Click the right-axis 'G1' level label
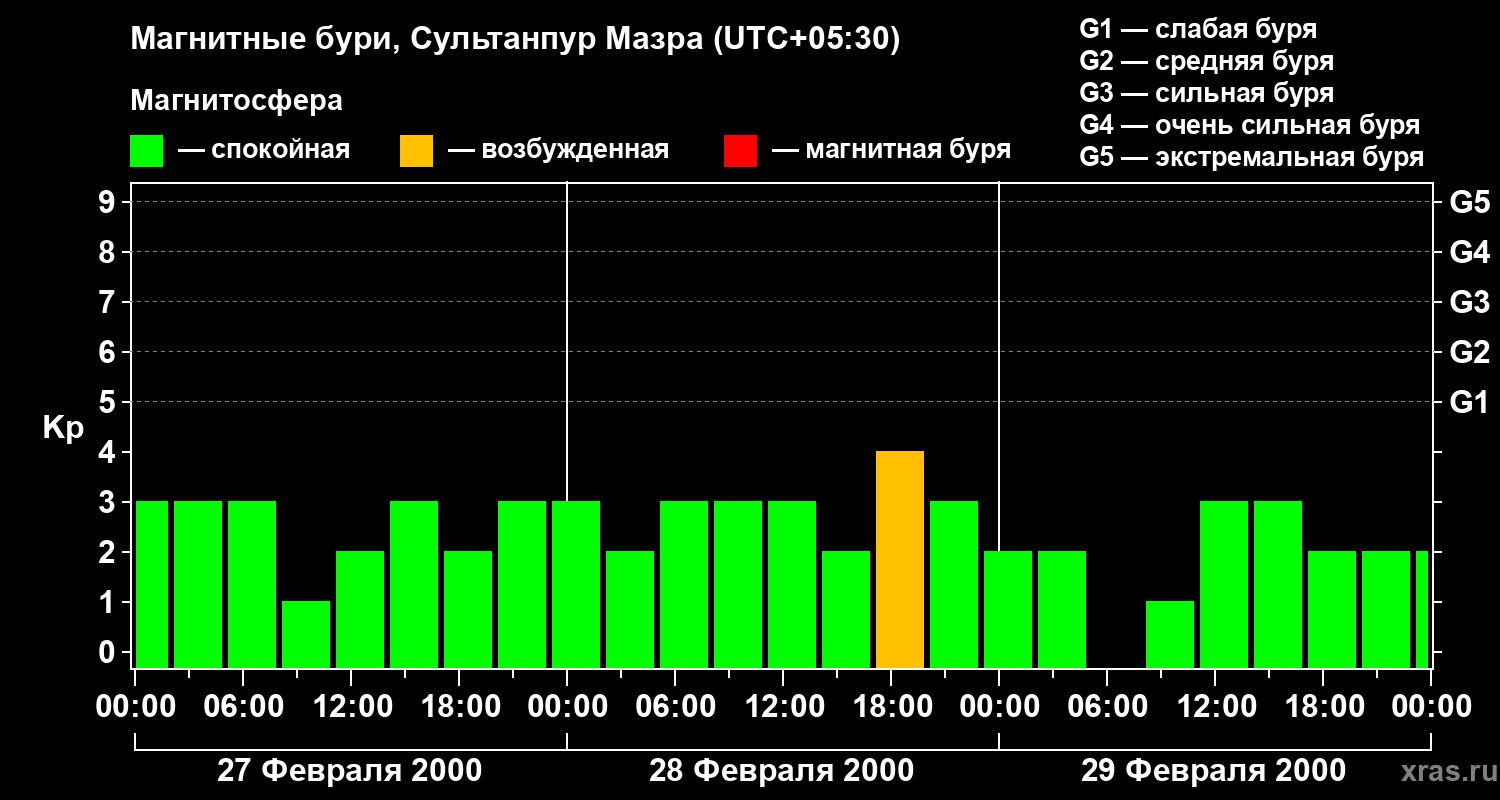This screenshot has width=1500, height=800. [x=1469, y=402]
